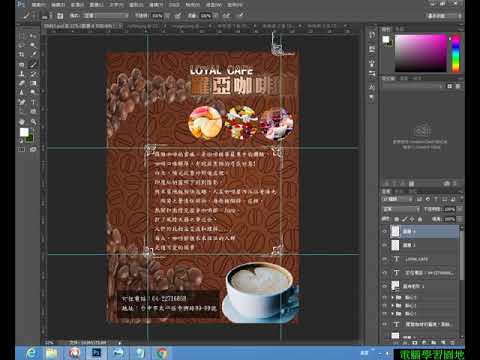480x360 pixels.
Task: Open the brush opacity slider arrow
Action: 167,16
